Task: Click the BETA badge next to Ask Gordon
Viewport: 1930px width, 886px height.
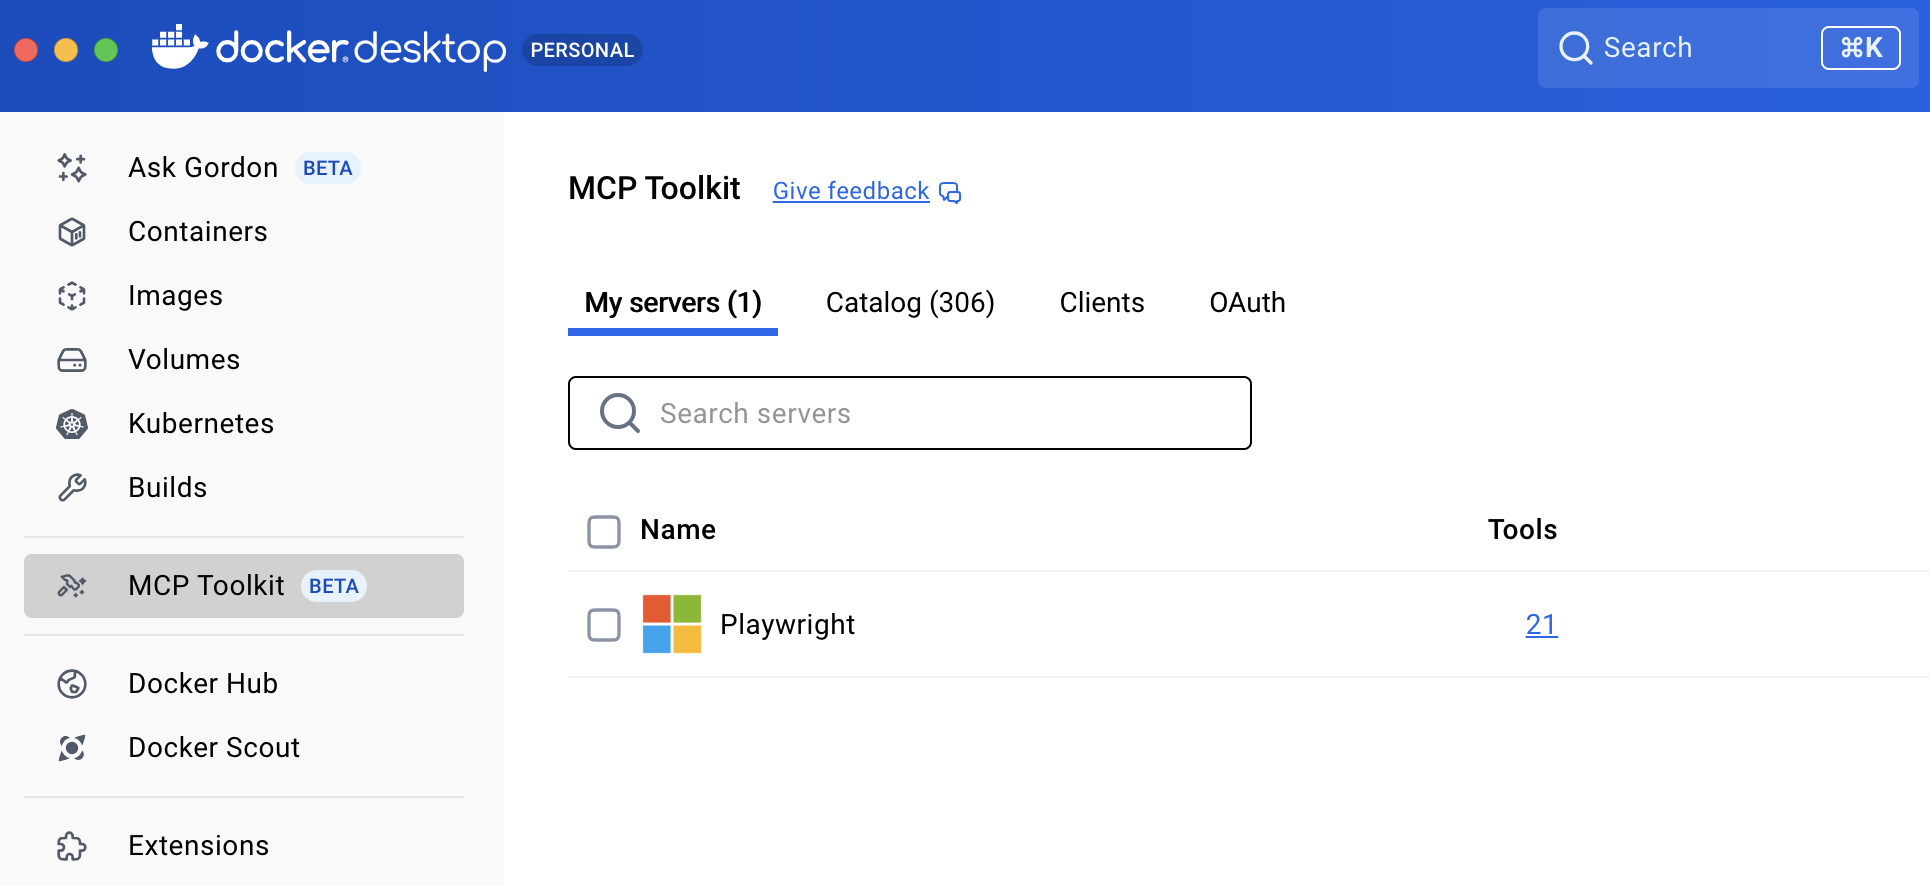Action: pos(328,168)
